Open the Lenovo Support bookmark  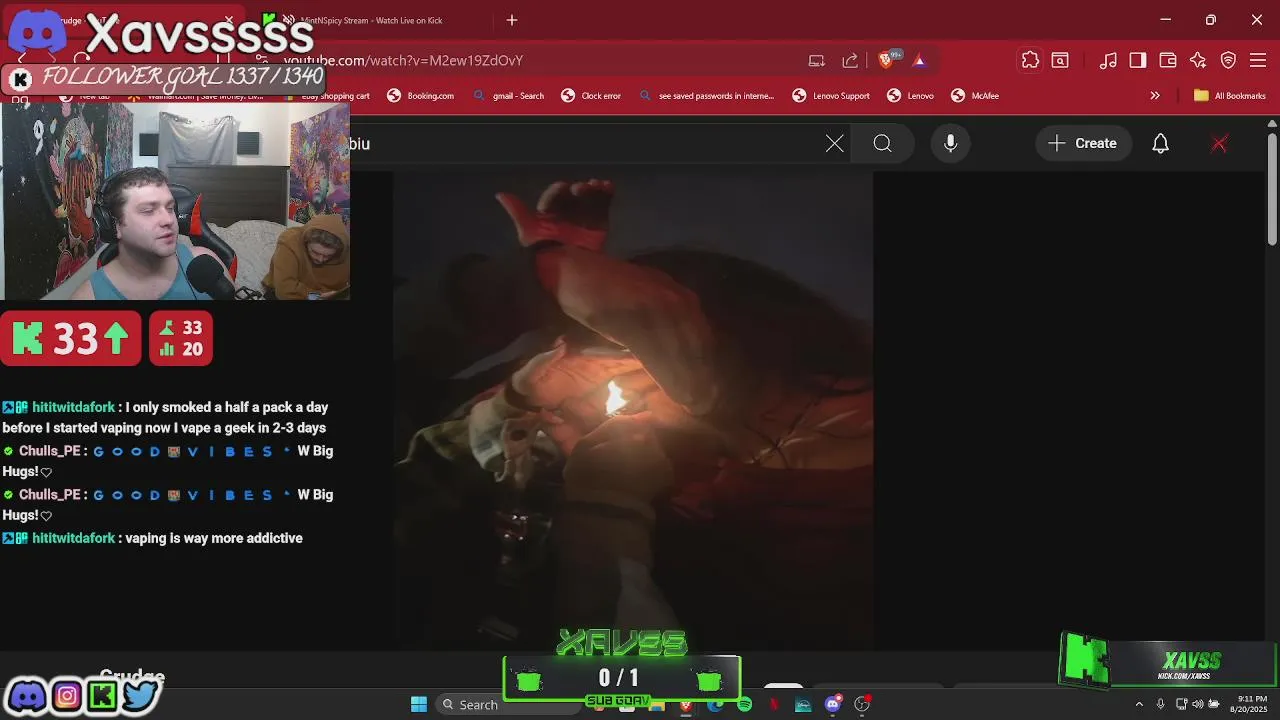831,95
